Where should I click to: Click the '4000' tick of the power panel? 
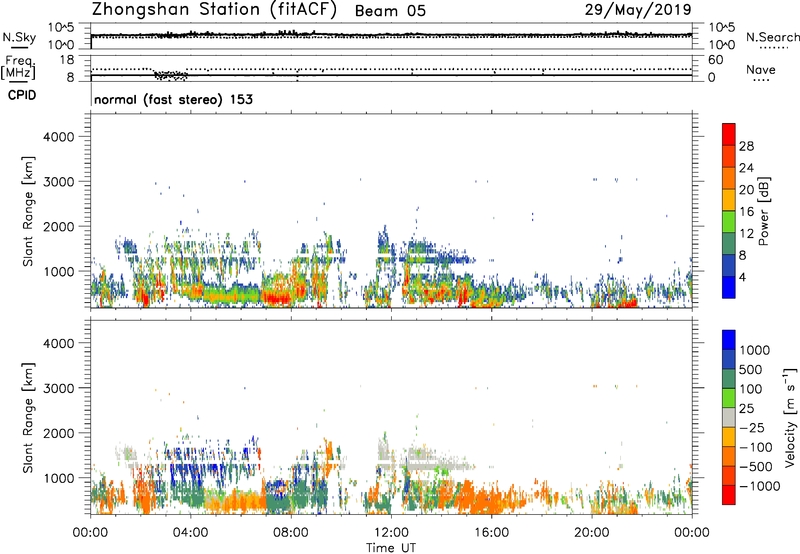(58, 137)
